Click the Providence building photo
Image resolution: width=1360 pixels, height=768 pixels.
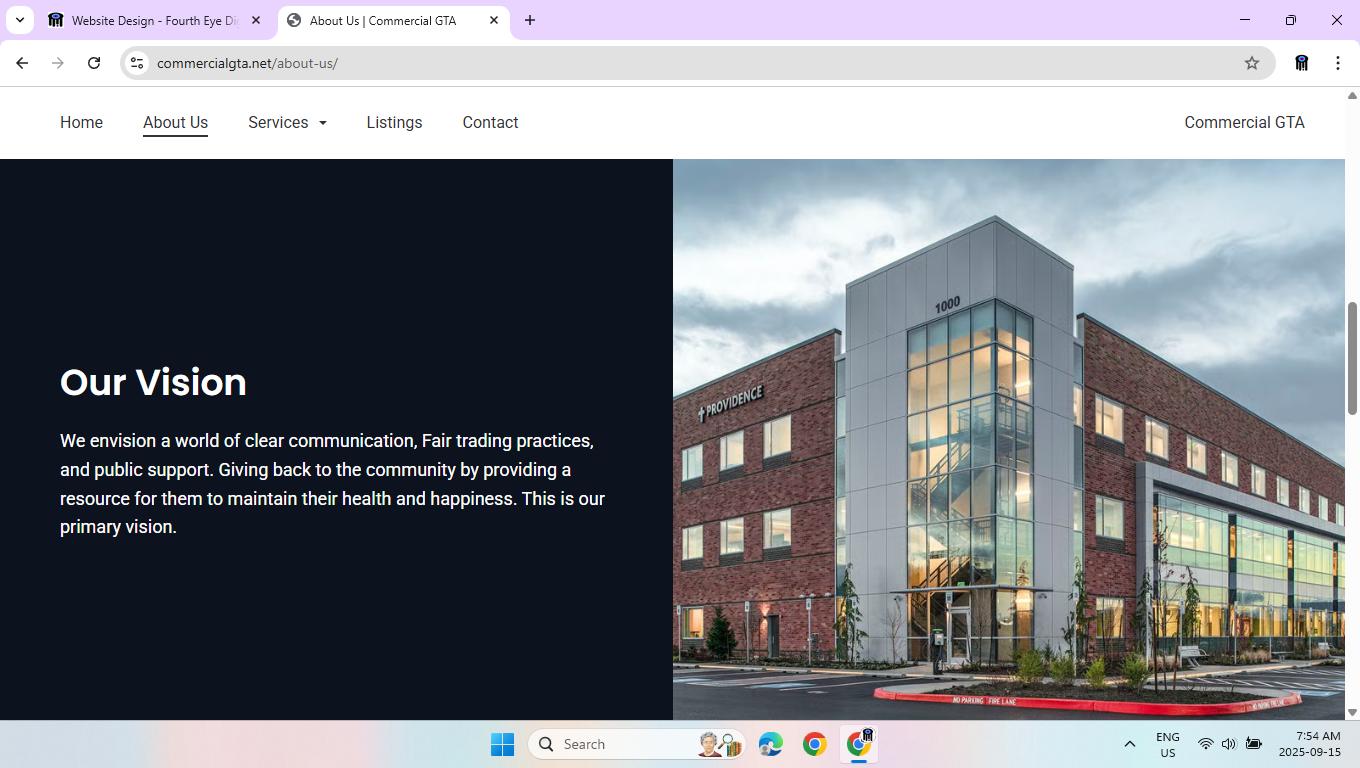click(1009, 439)
